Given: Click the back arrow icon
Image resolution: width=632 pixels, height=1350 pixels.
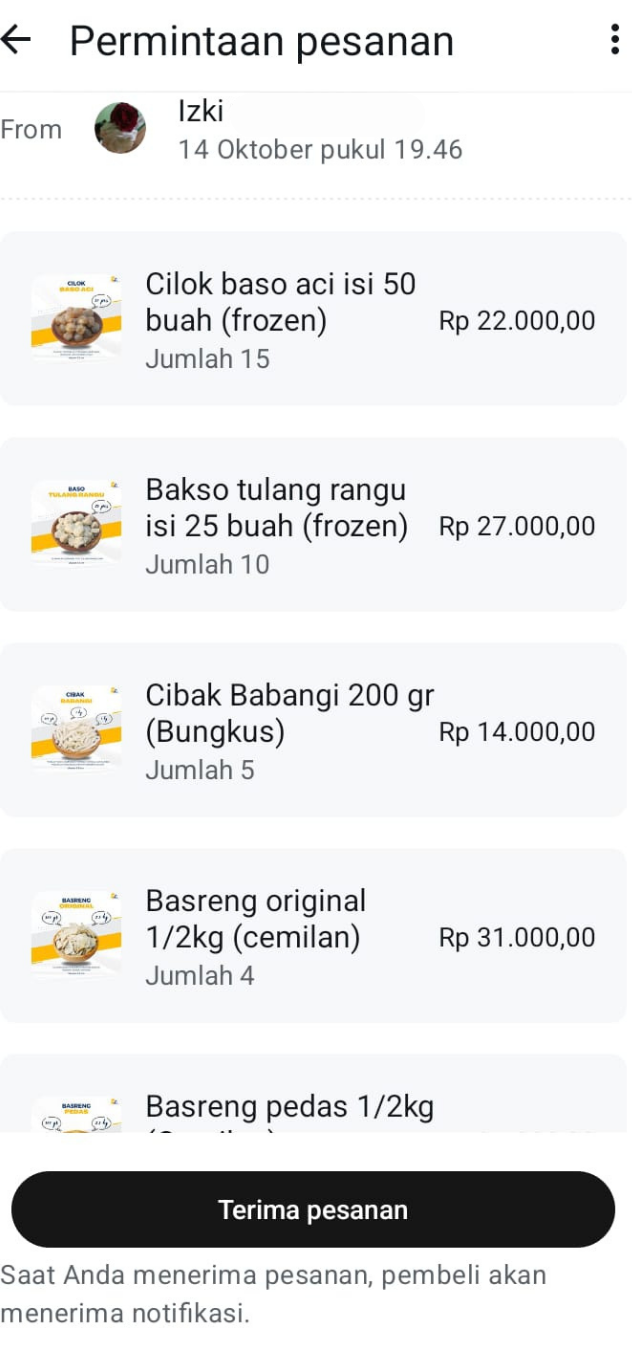Looking at the screenshot, I should (20, 39).
